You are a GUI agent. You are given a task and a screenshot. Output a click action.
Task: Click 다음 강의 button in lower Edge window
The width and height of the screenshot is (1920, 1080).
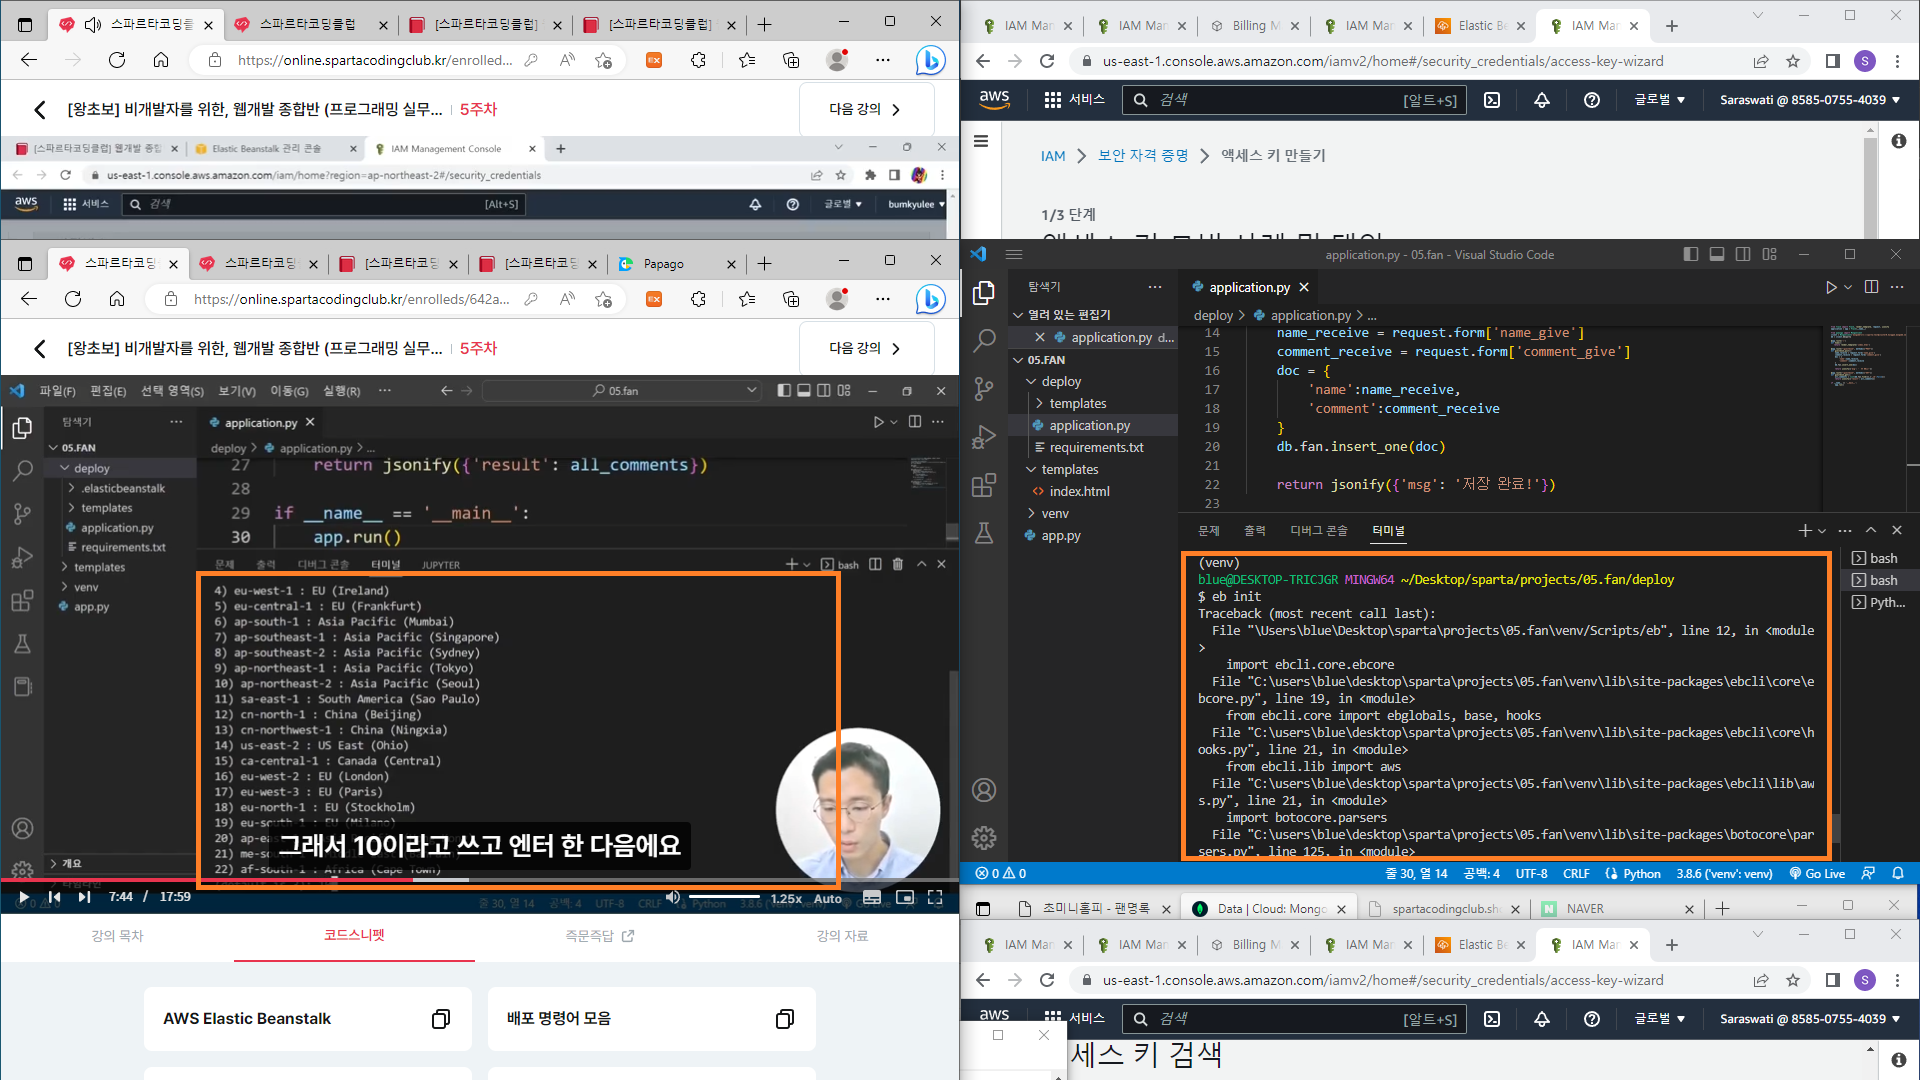(x=866, y=348)
